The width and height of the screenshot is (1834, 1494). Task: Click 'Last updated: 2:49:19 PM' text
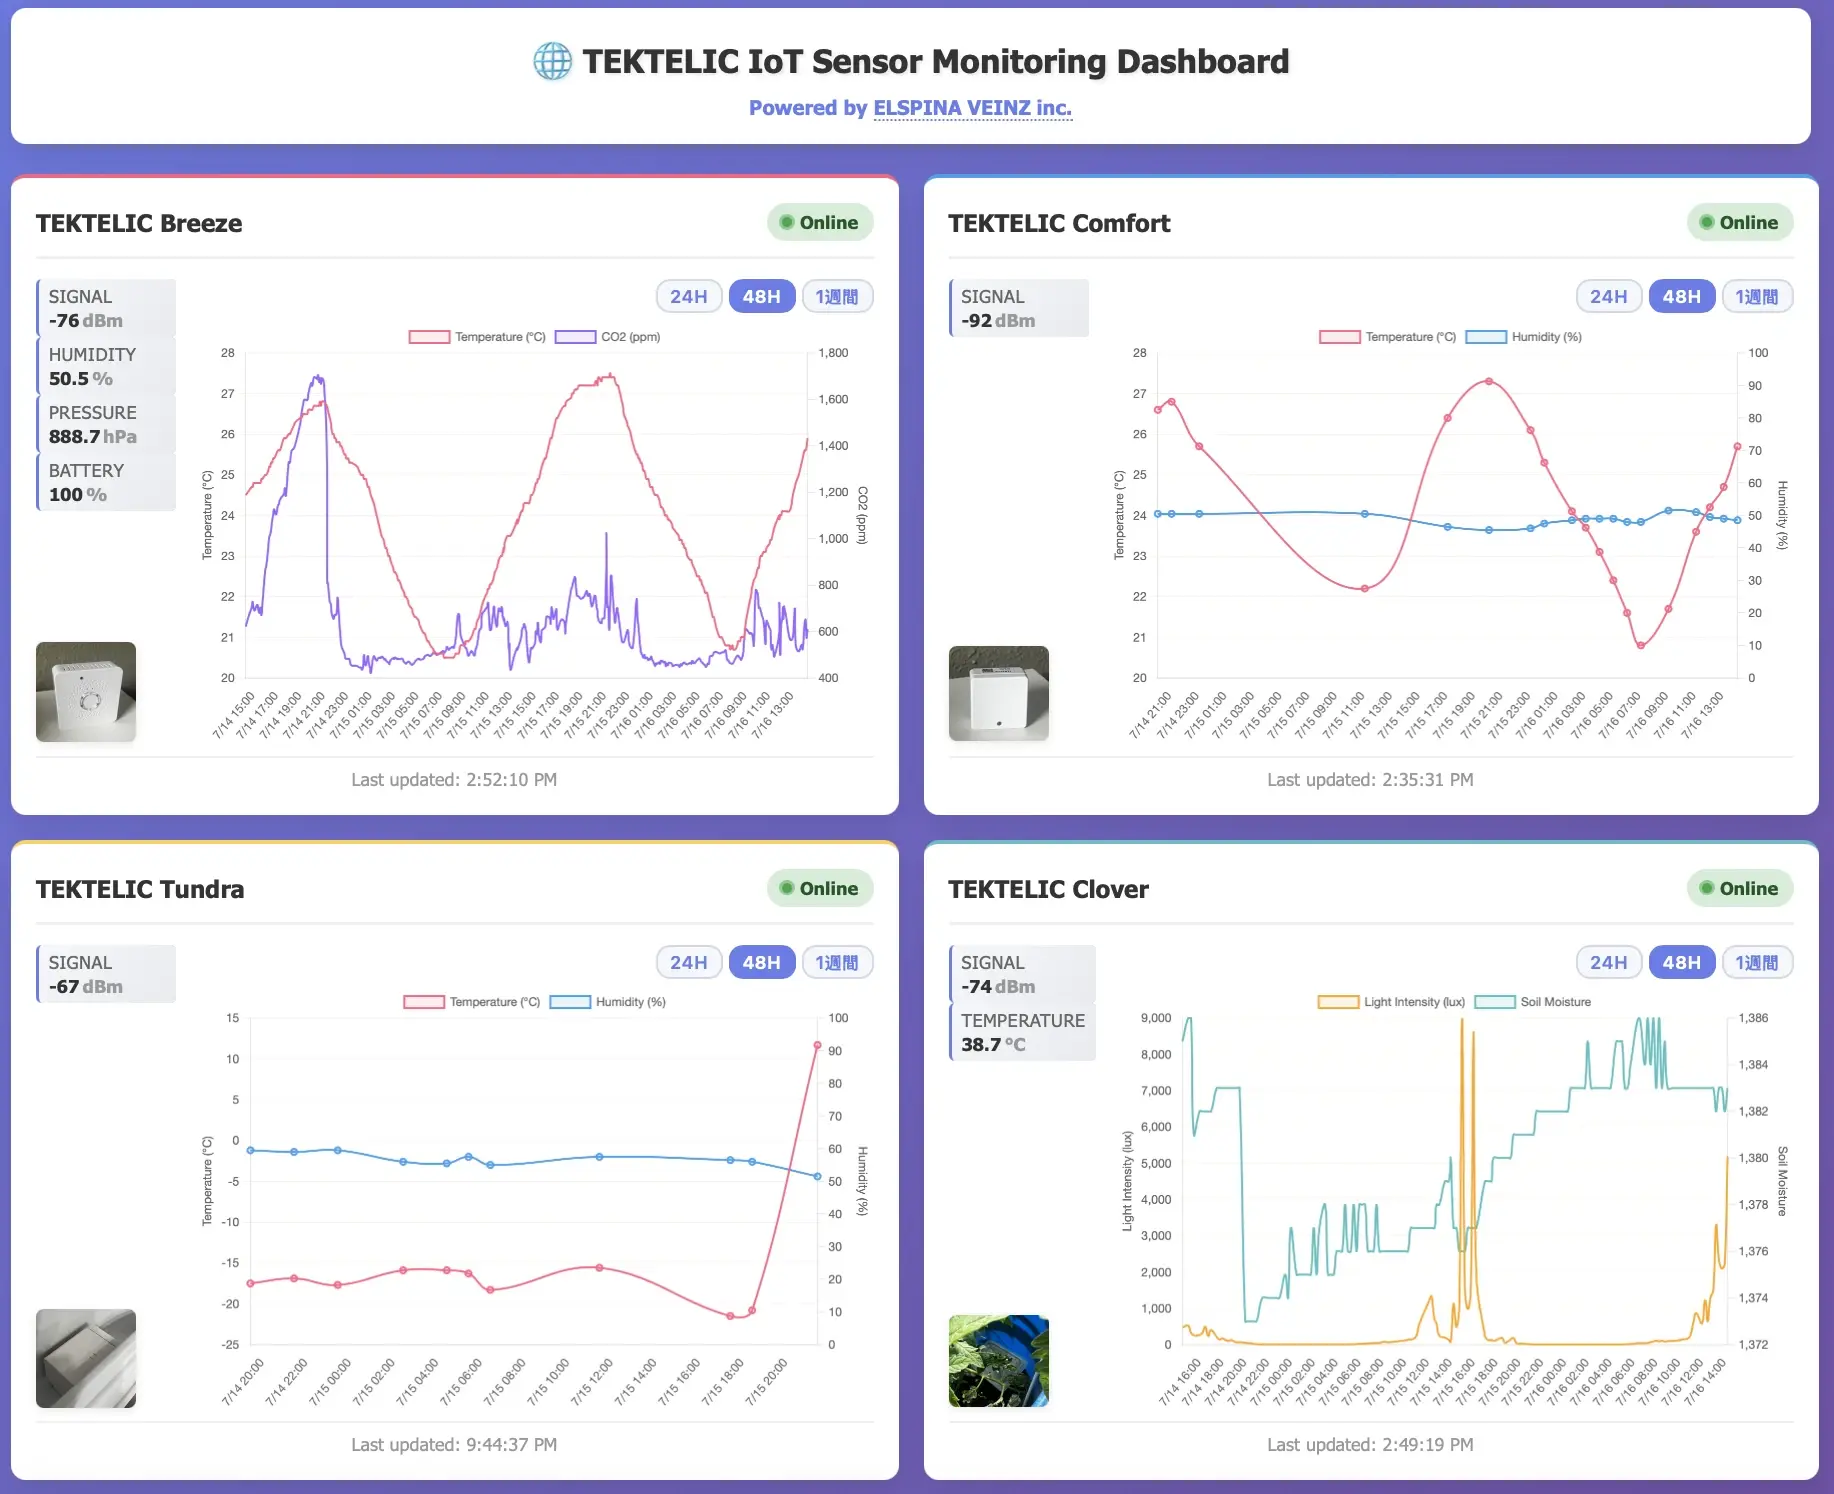1370,1444
